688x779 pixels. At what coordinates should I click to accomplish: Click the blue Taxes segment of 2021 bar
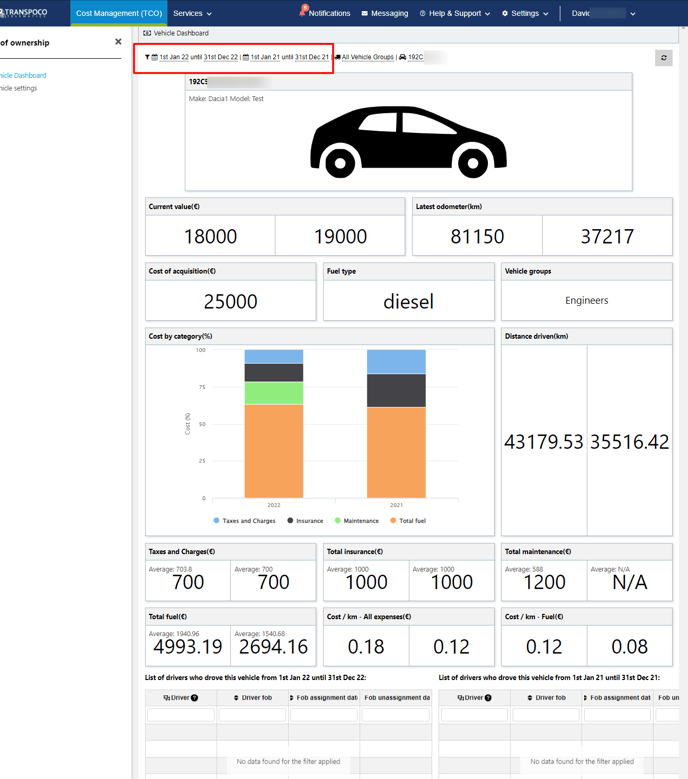point(396,362)
